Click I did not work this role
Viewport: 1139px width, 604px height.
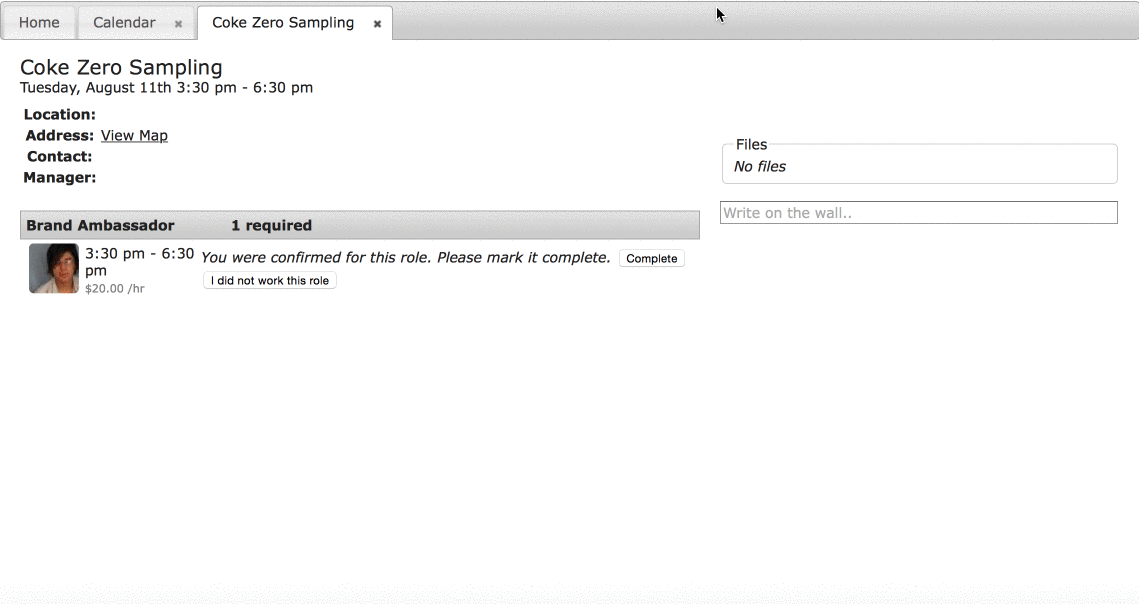[269, 281]
